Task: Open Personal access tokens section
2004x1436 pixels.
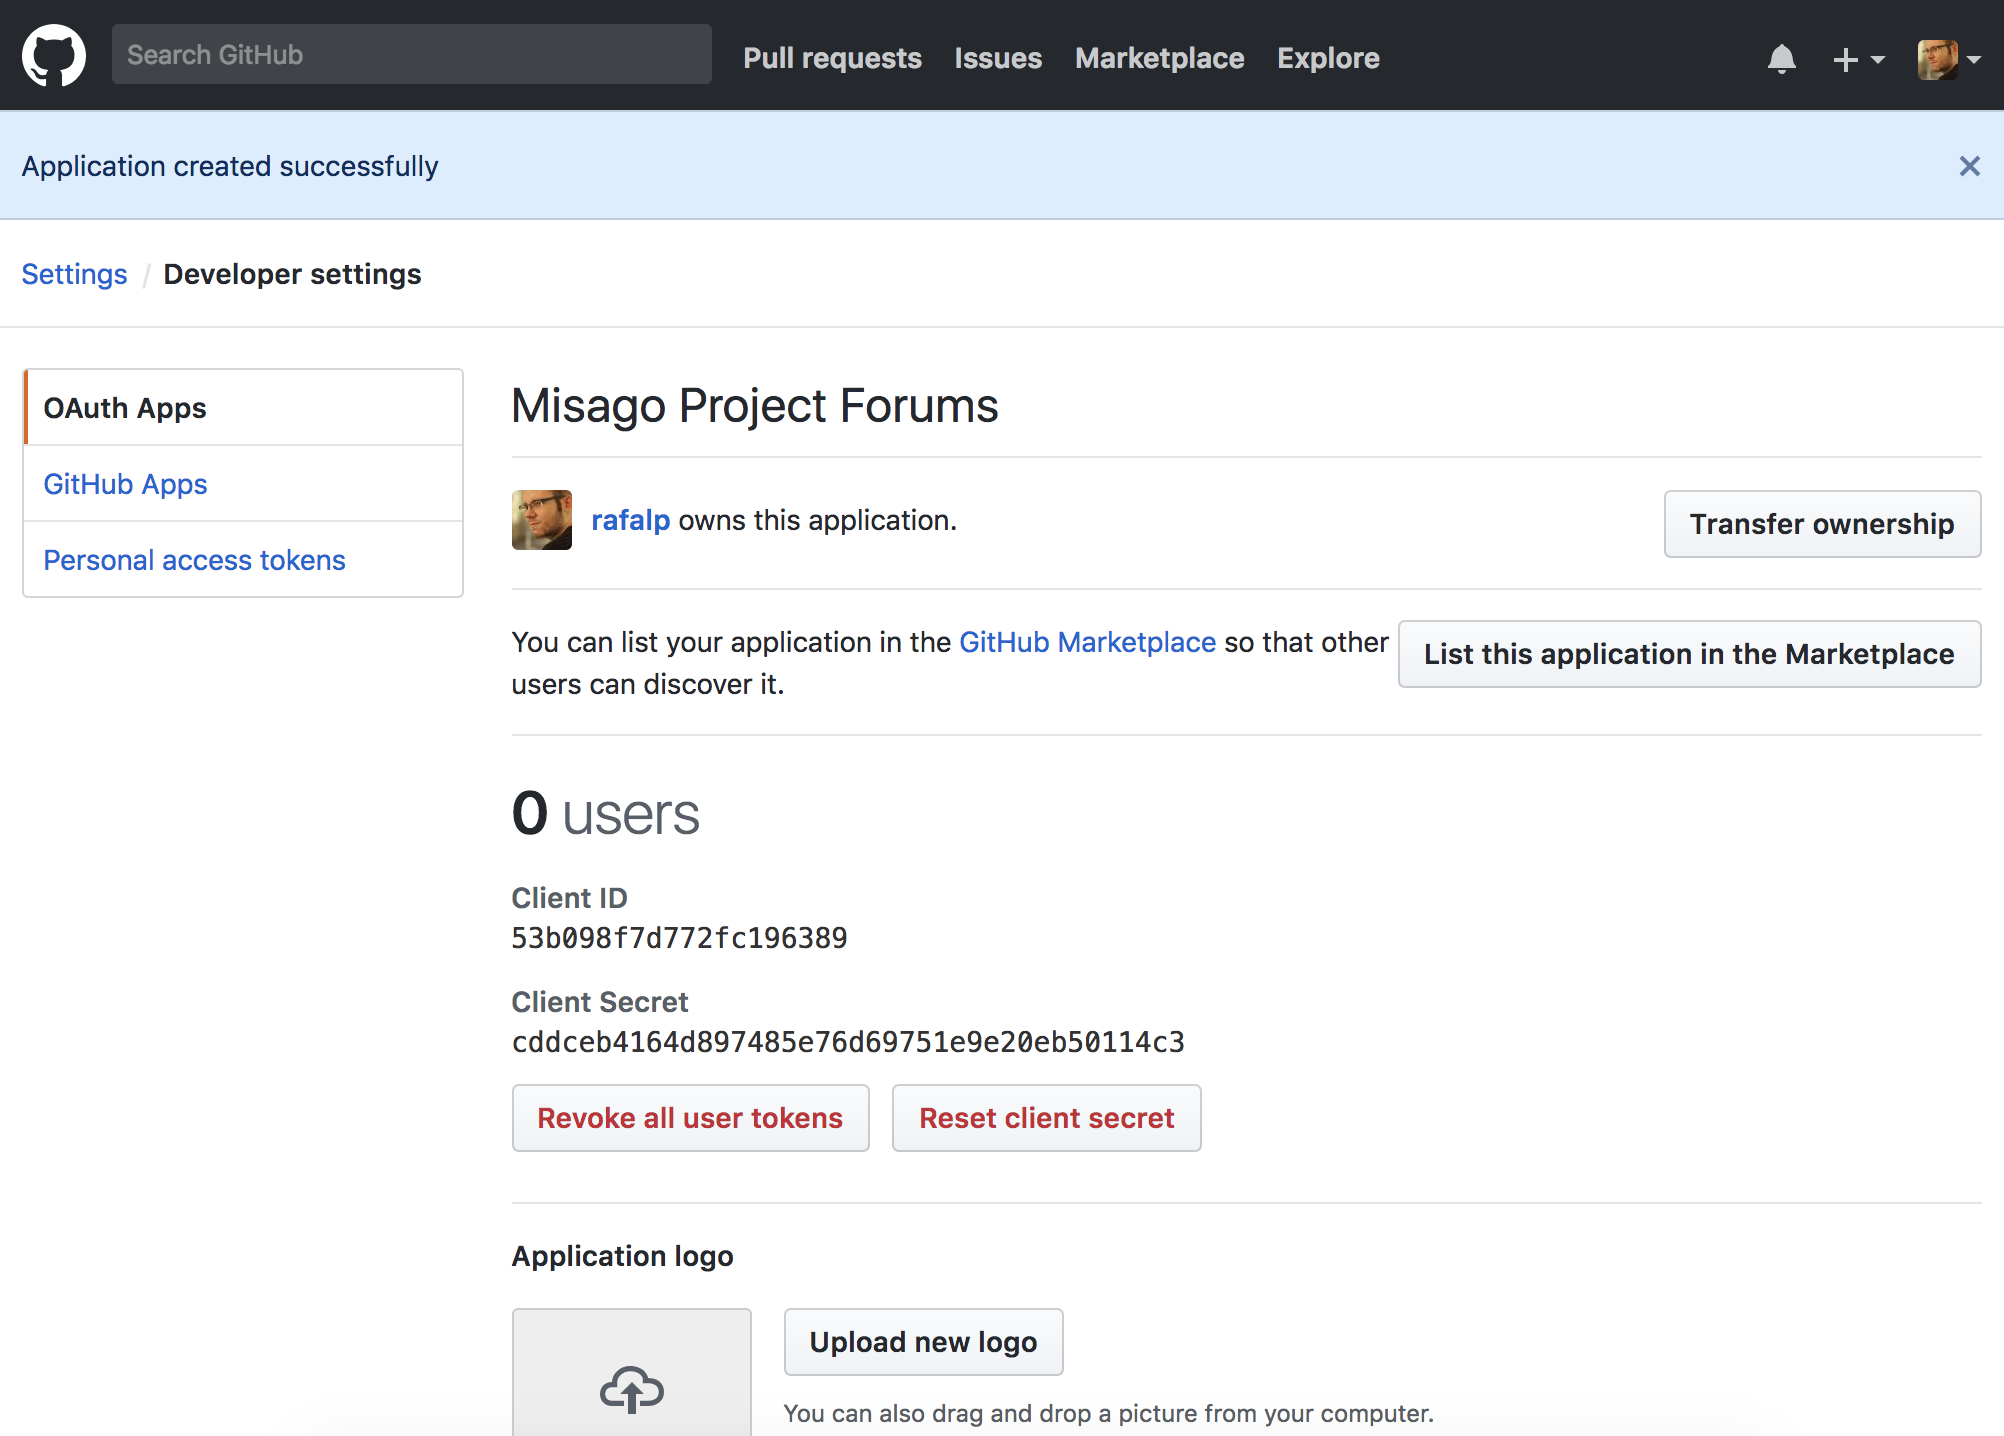Action: coord(243,560)
